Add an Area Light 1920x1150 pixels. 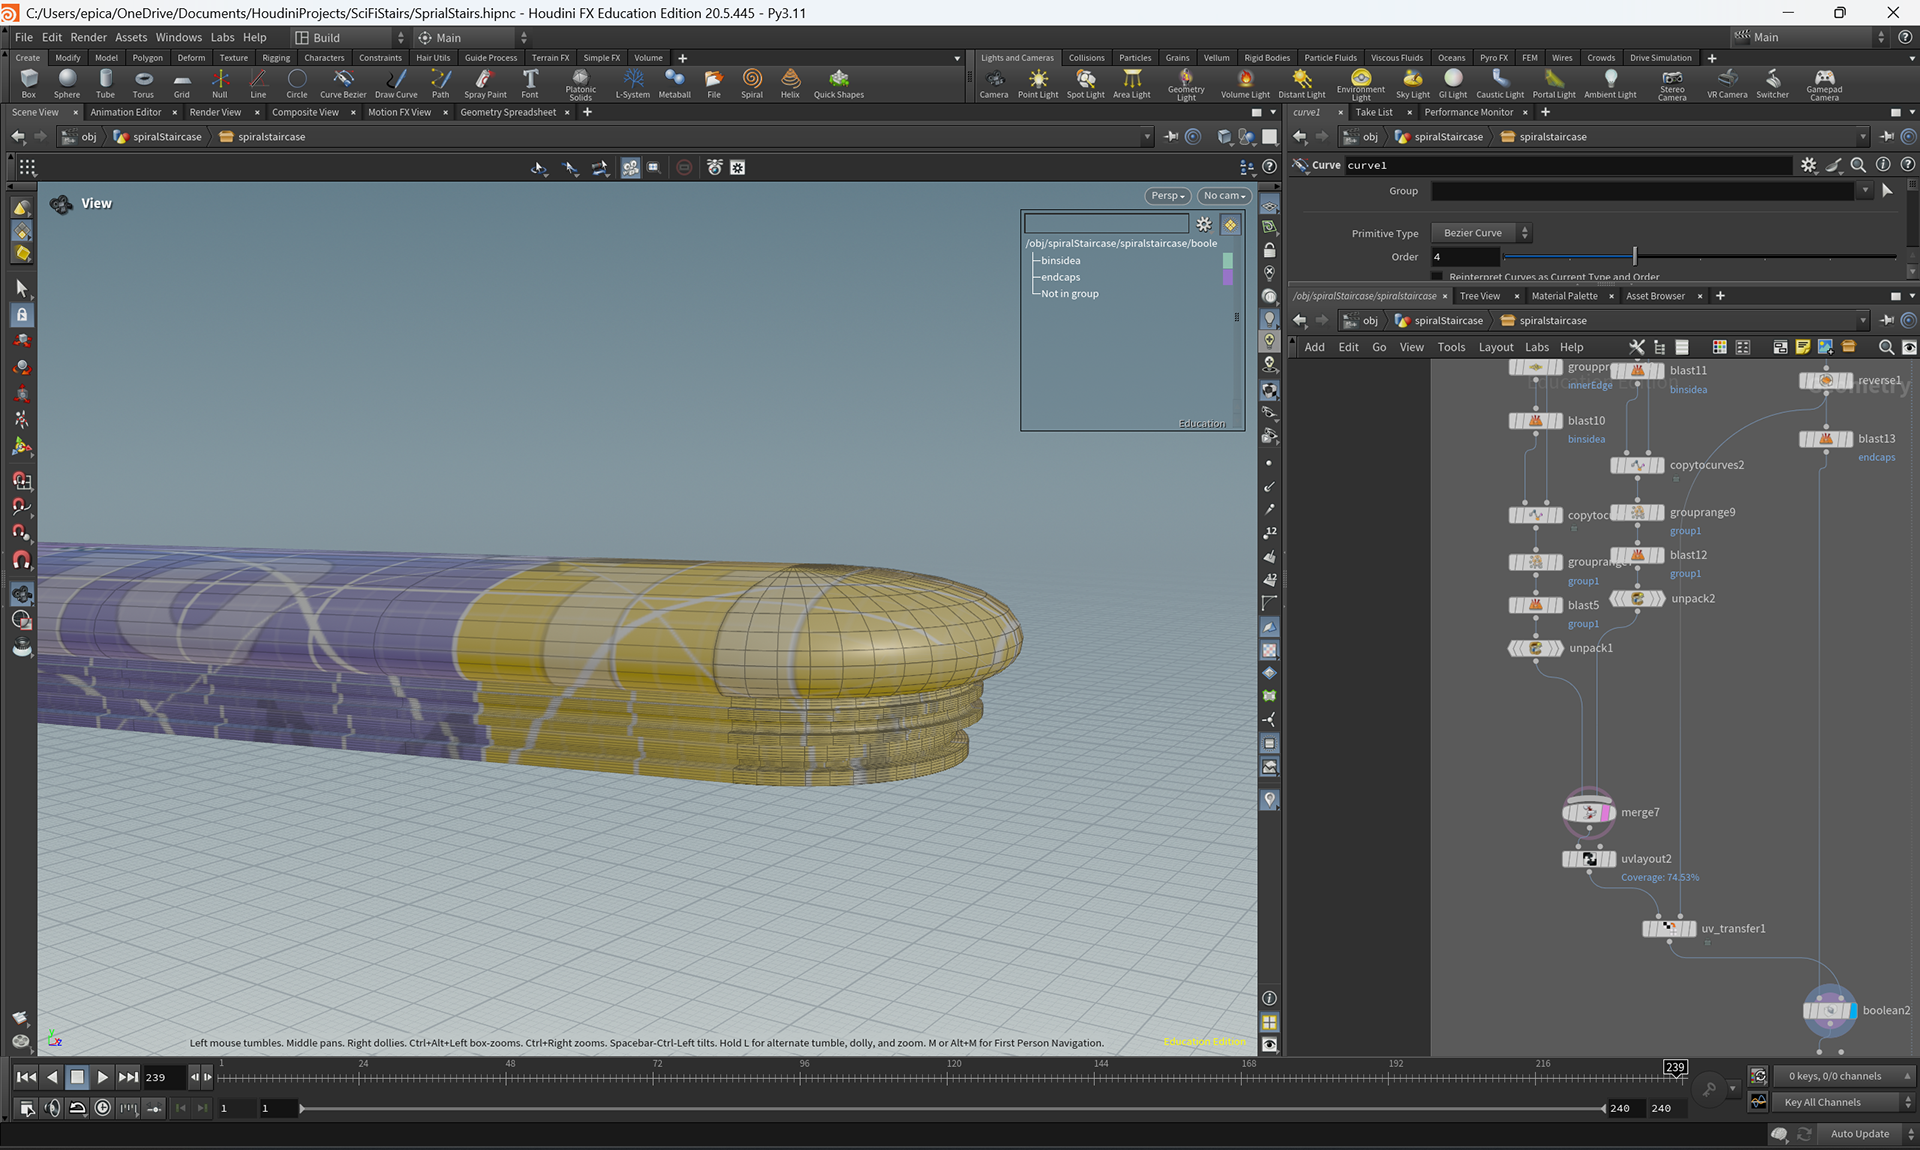pyautogui.click(x=1132, y=83)
